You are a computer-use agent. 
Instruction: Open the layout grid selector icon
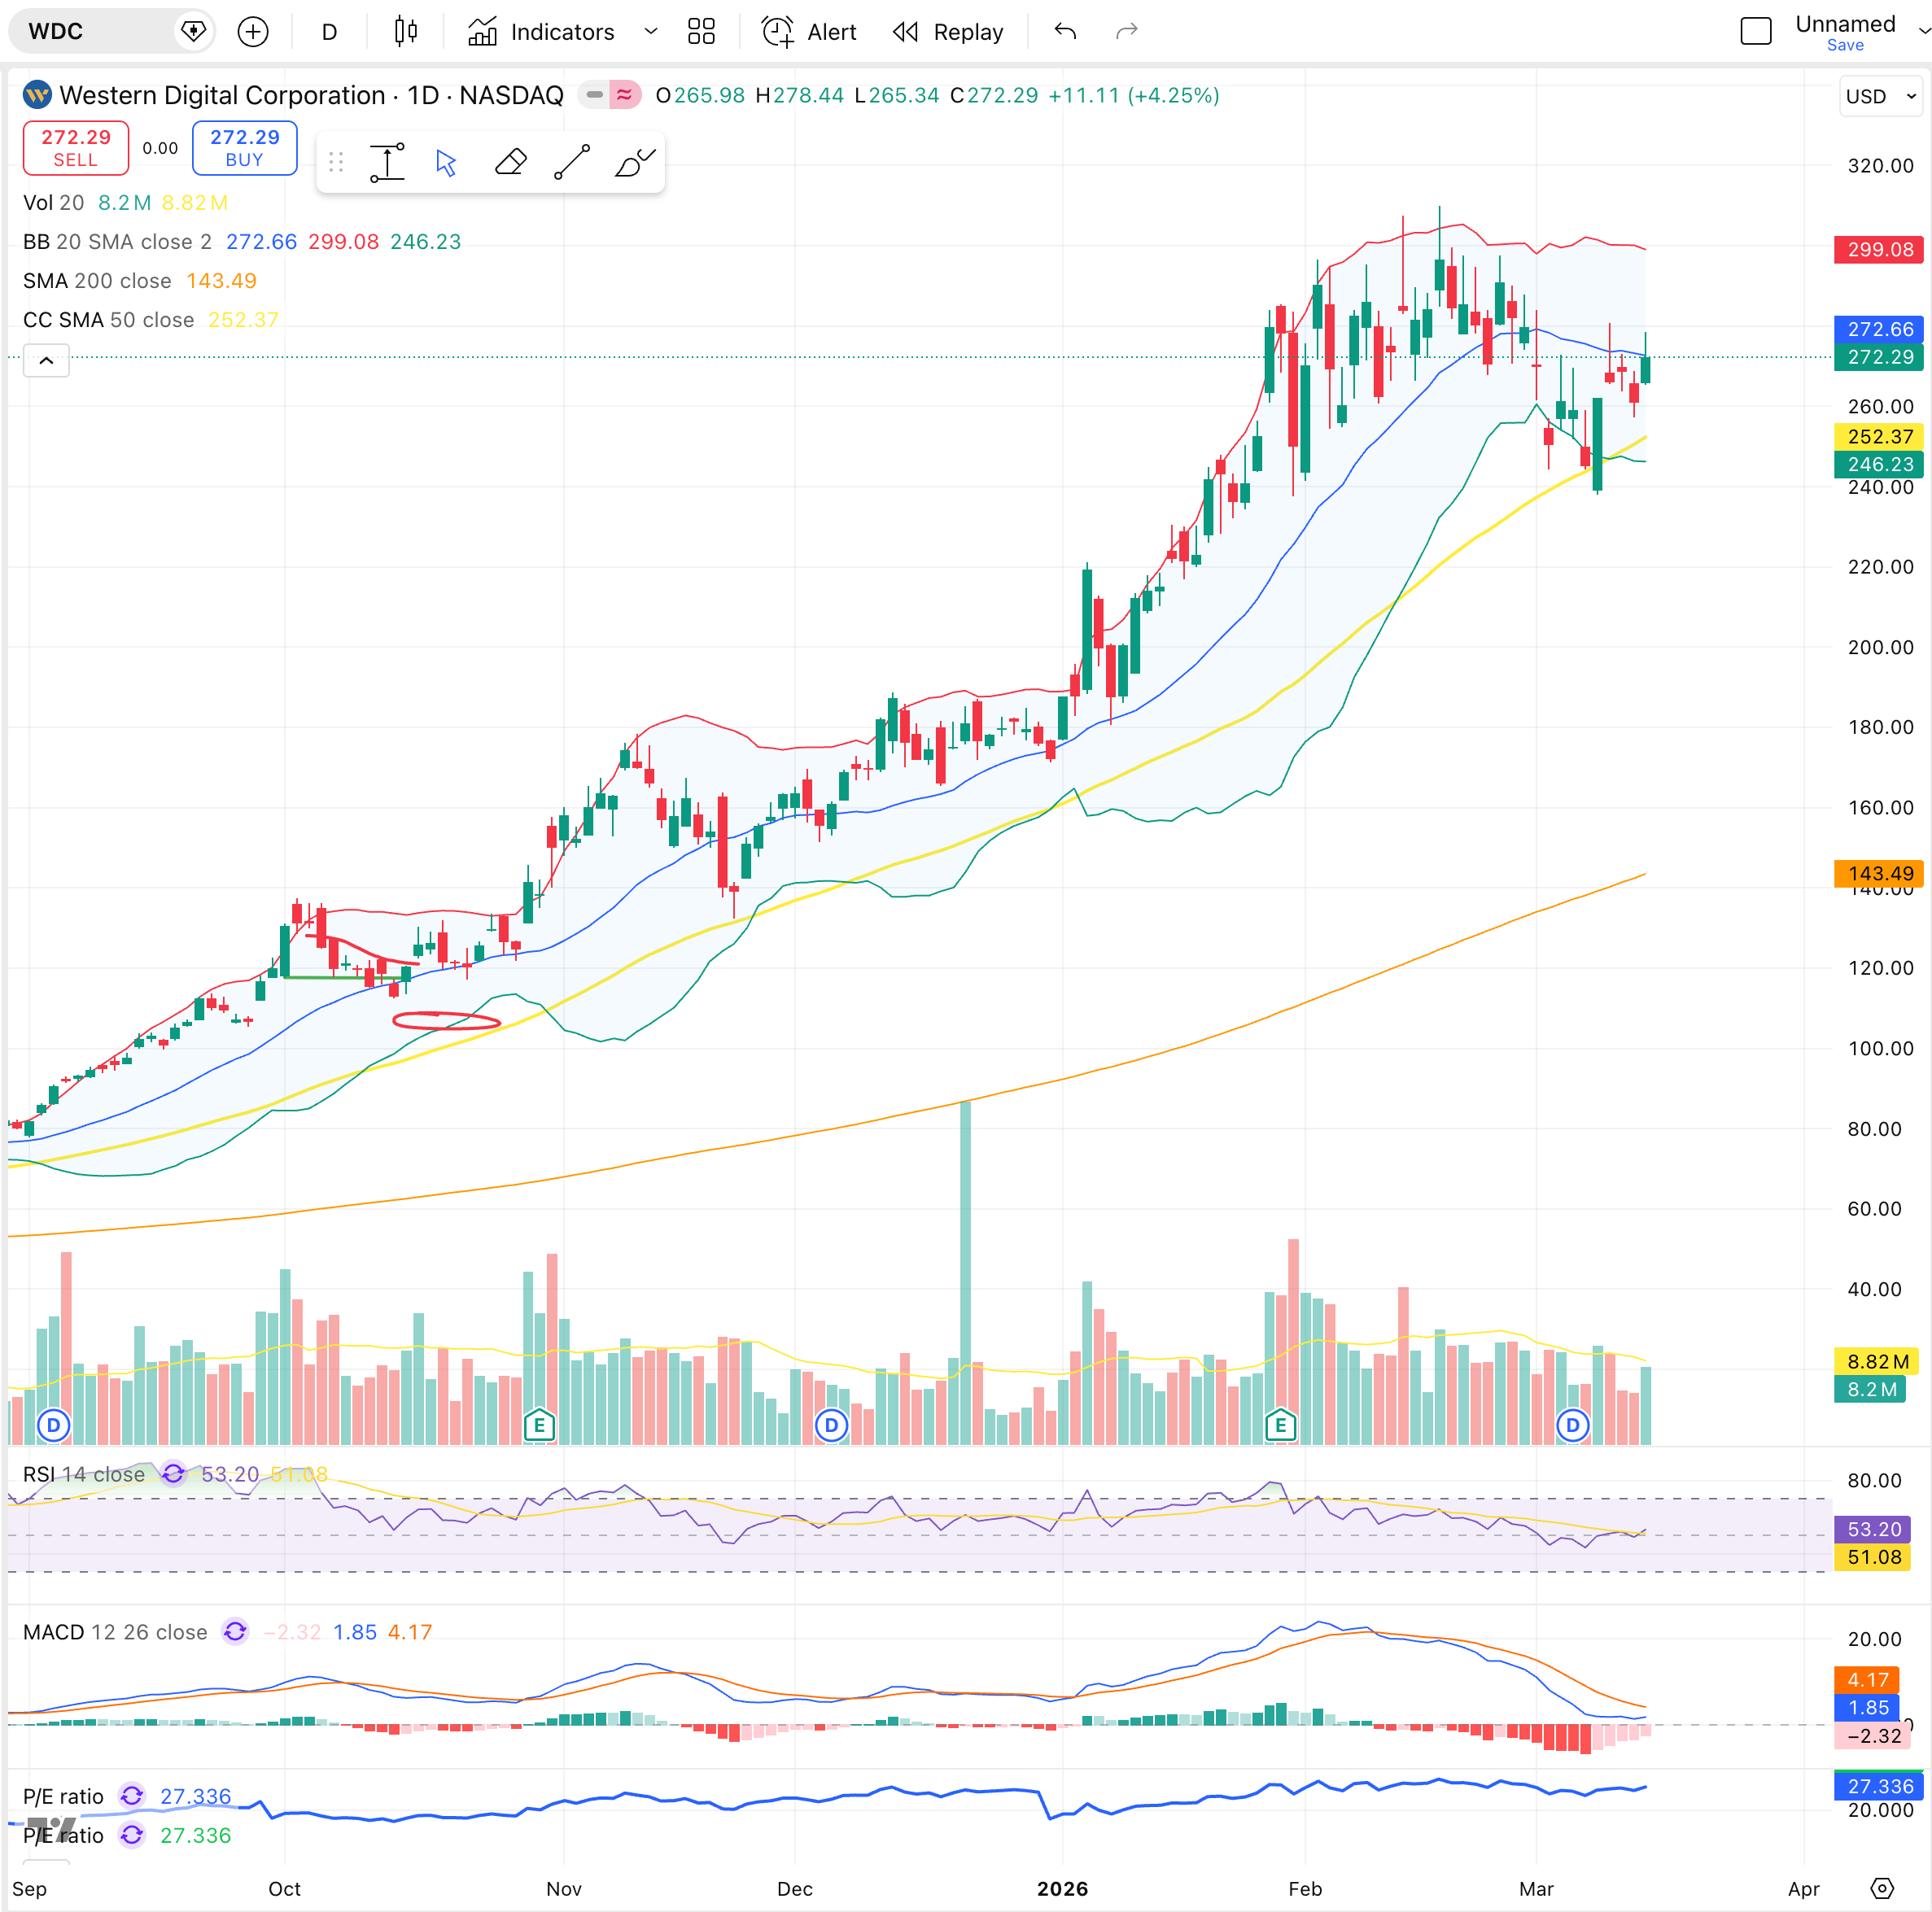(701, 32)
